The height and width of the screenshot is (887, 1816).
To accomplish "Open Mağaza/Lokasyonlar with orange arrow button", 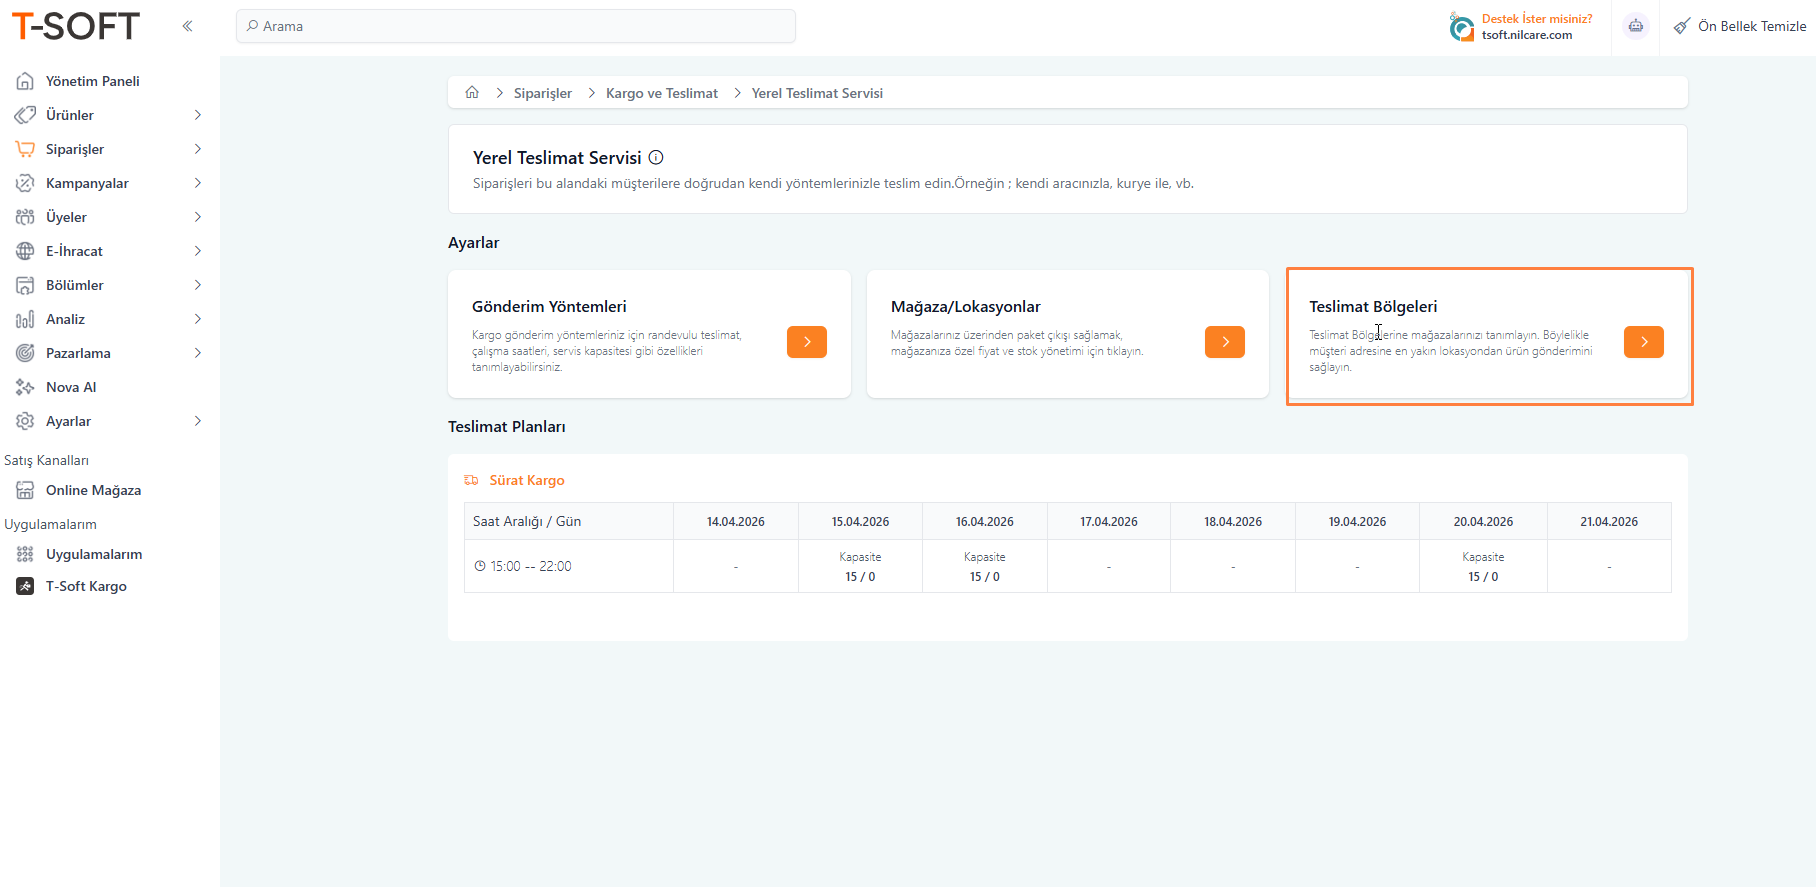I will (x=1225, y=342).
